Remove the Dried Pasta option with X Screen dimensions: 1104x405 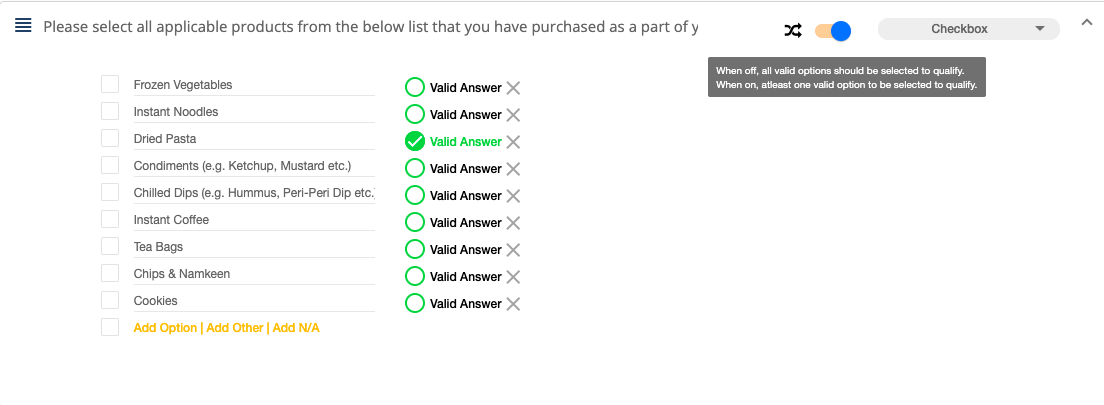513,142
